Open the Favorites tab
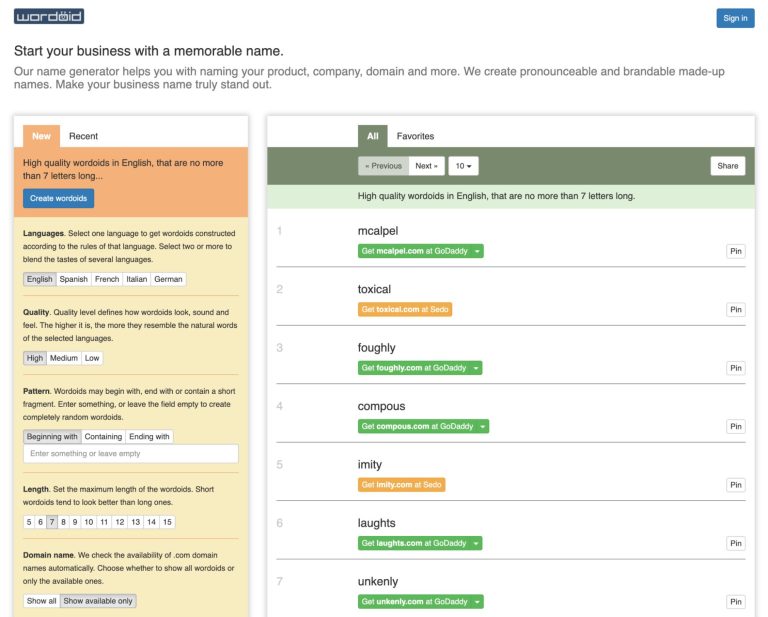 (x=415, y=136)
